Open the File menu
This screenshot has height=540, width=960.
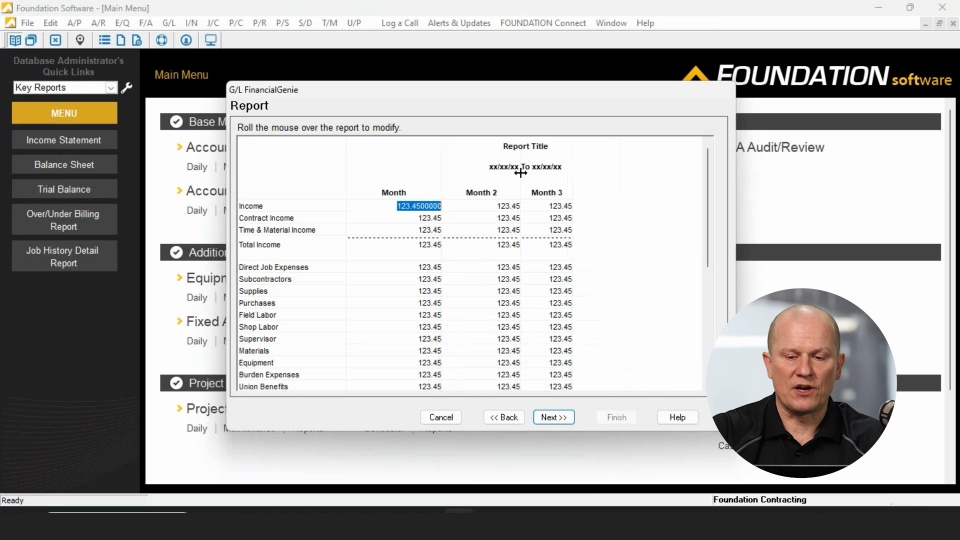tap(28, 23)
